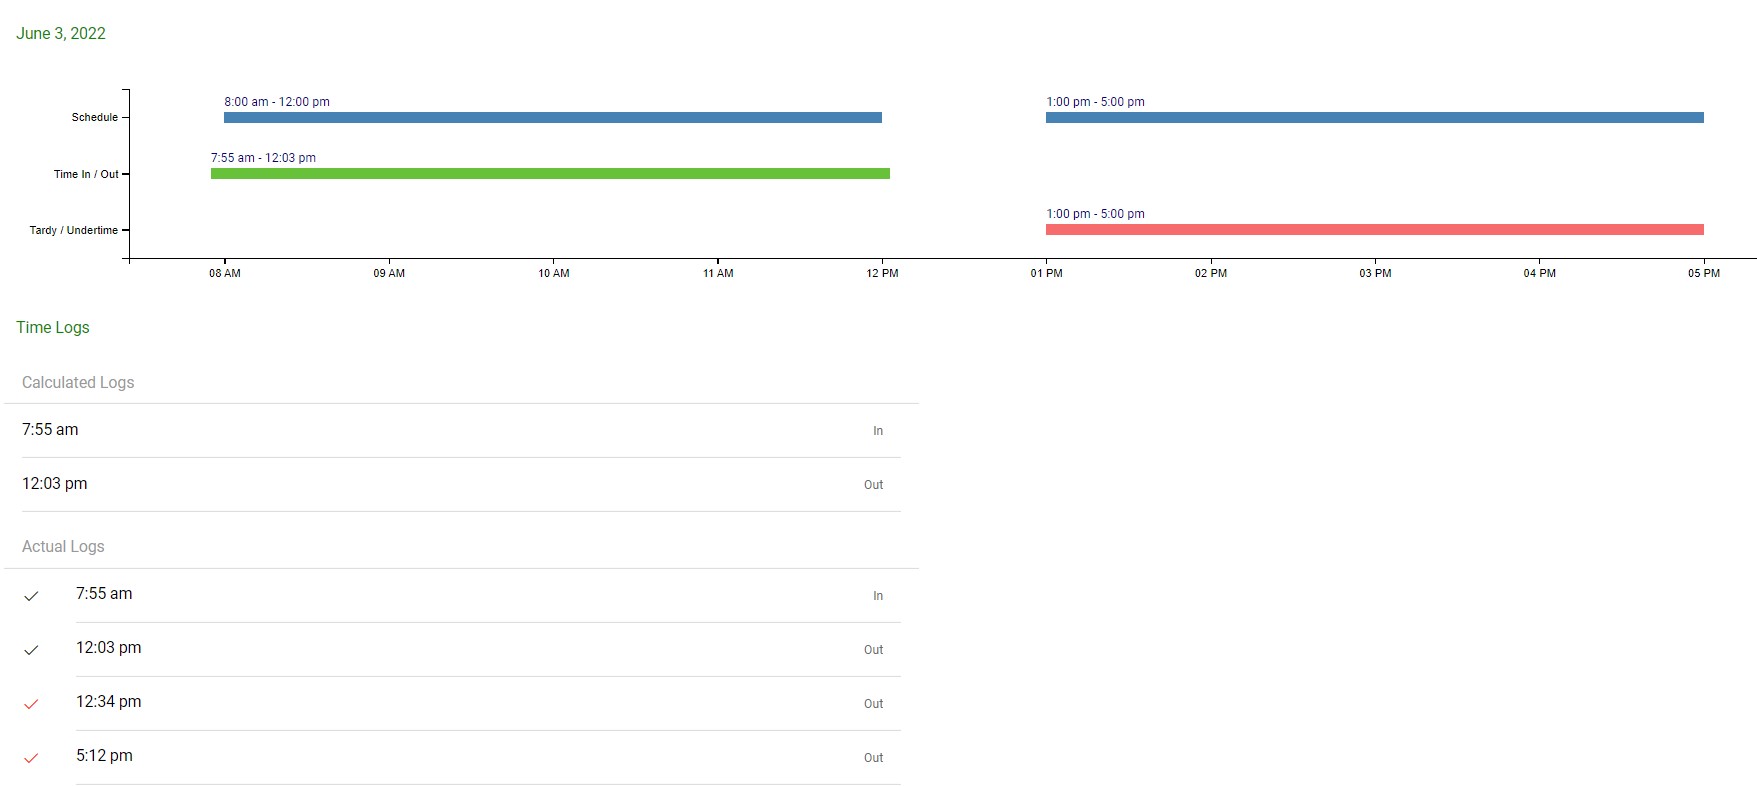Click the Out label on the 5:12 pm row

873,758
